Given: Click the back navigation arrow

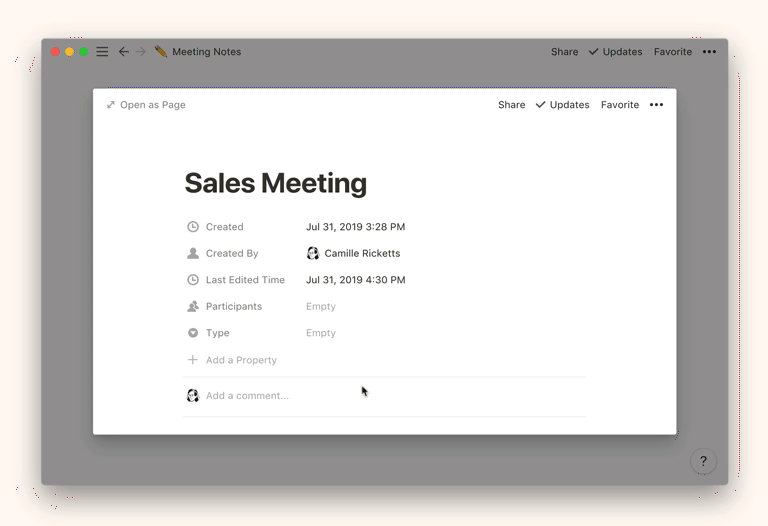Looking at the screenshot, I should pyautogui.click(x=124, y=52).
